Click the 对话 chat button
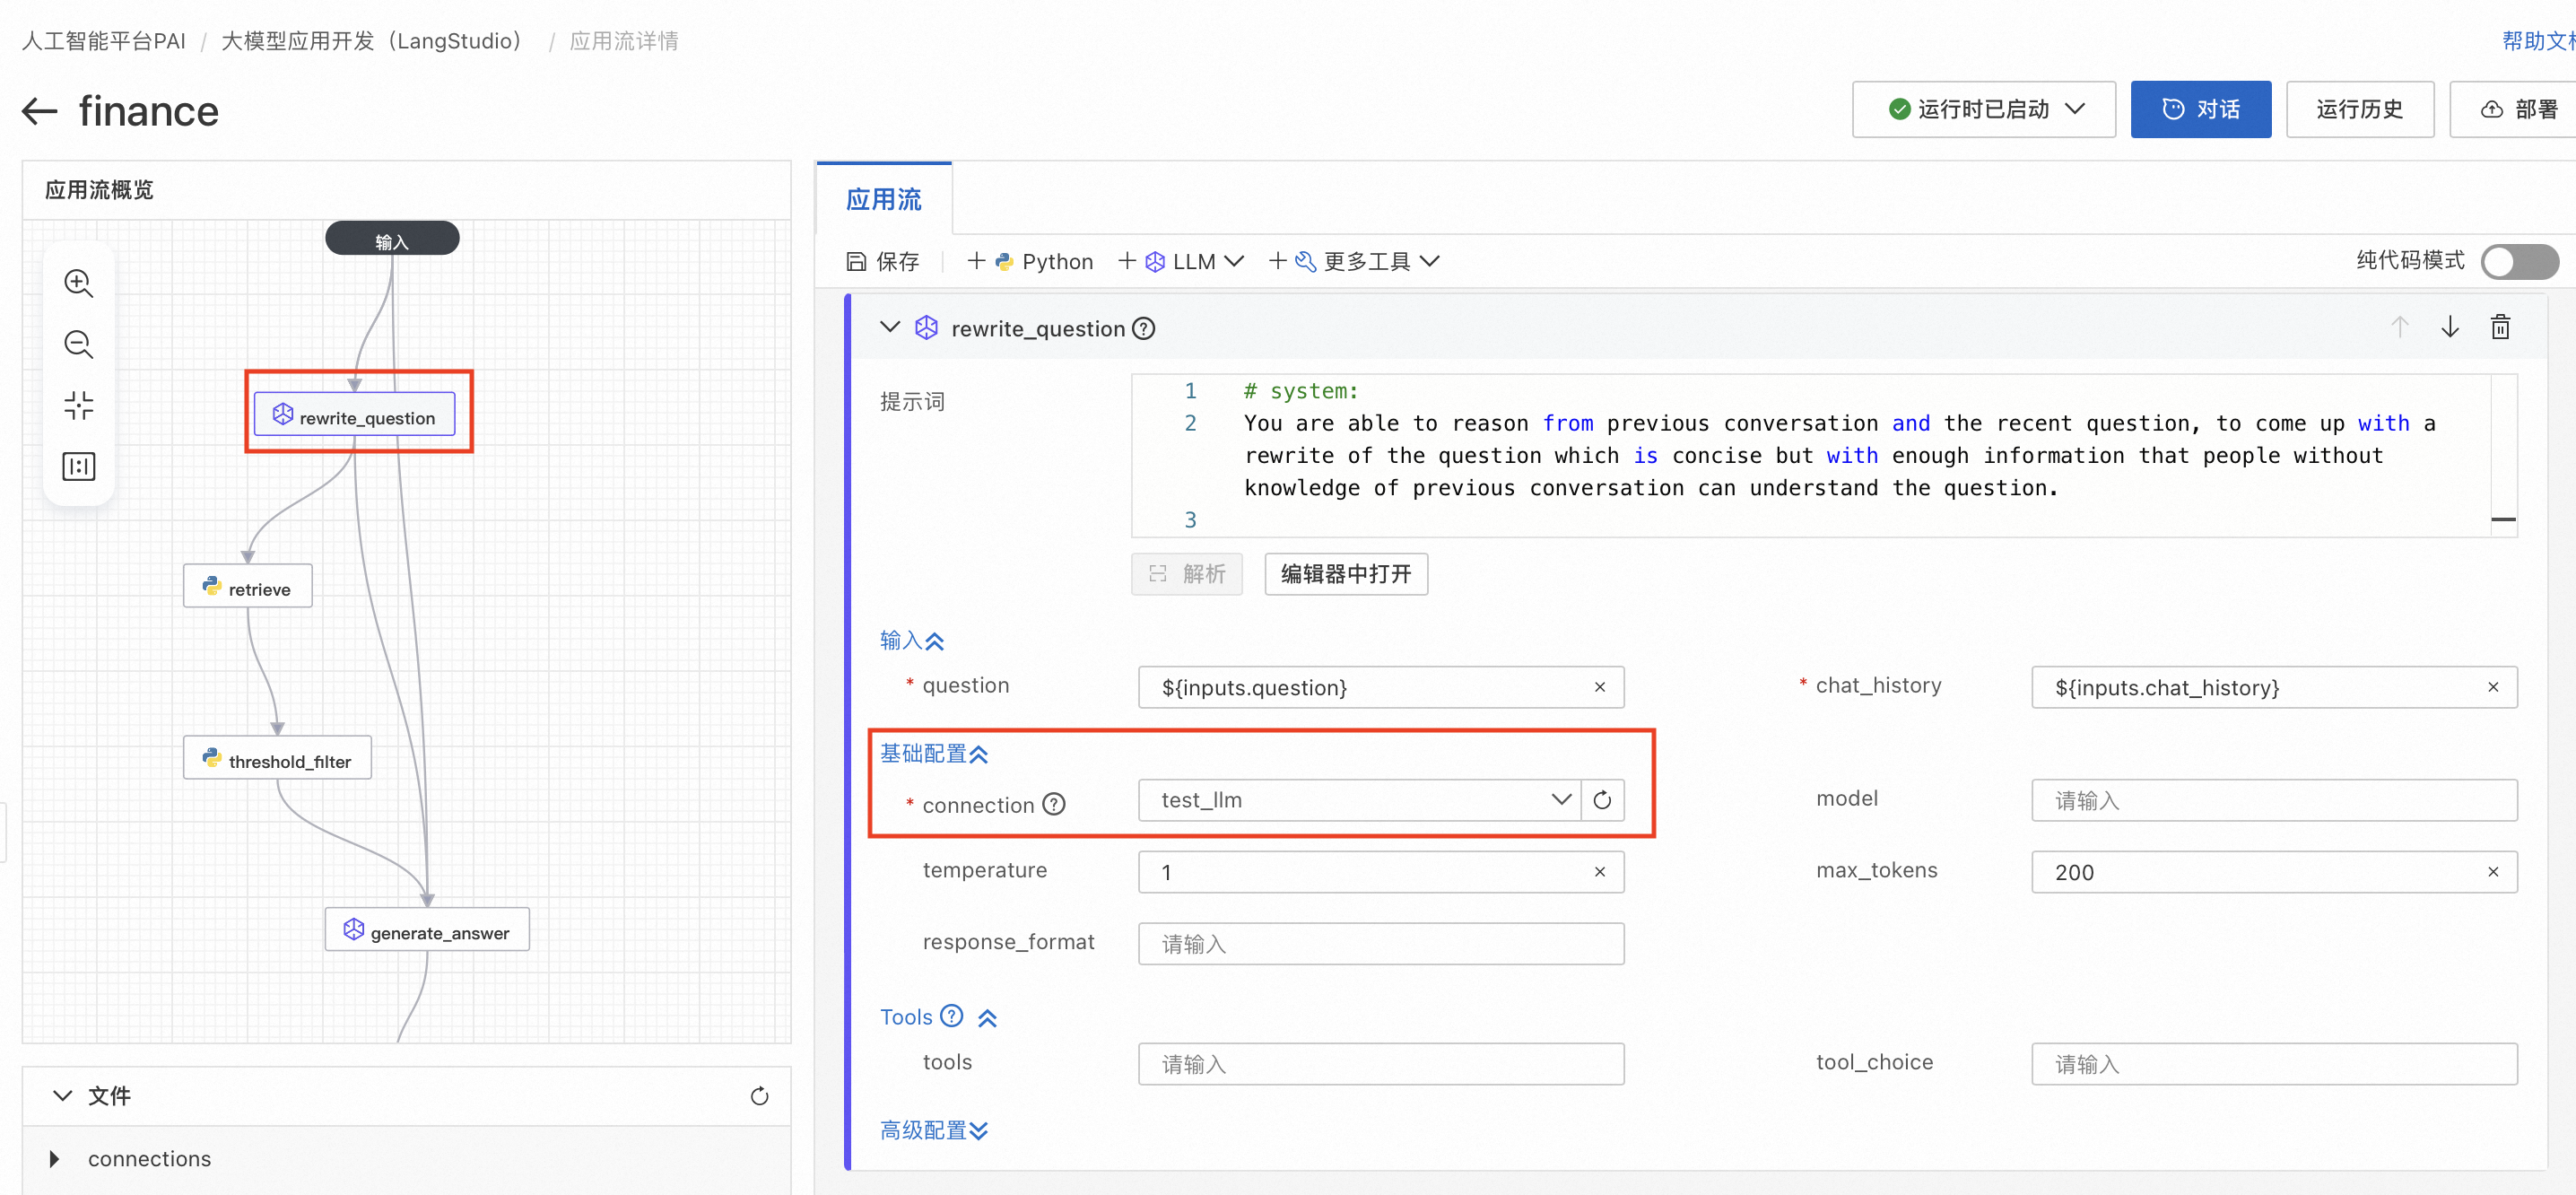 (x=2199, y=109)
